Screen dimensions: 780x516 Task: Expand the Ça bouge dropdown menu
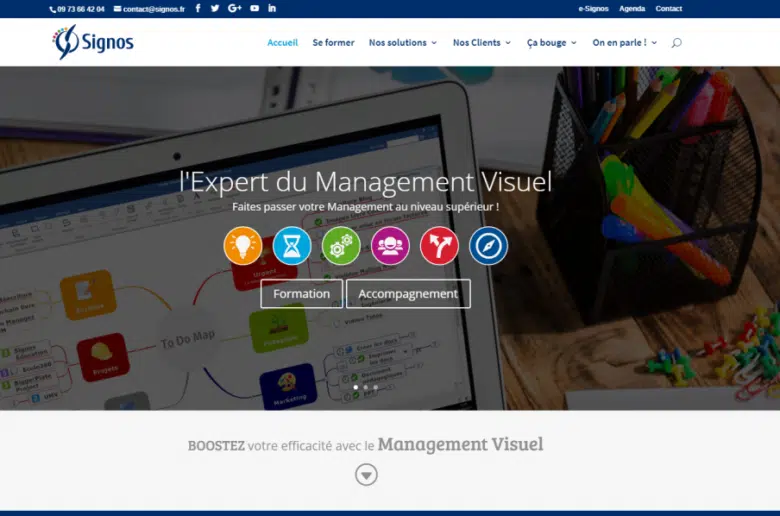click(x=552, y=43)
